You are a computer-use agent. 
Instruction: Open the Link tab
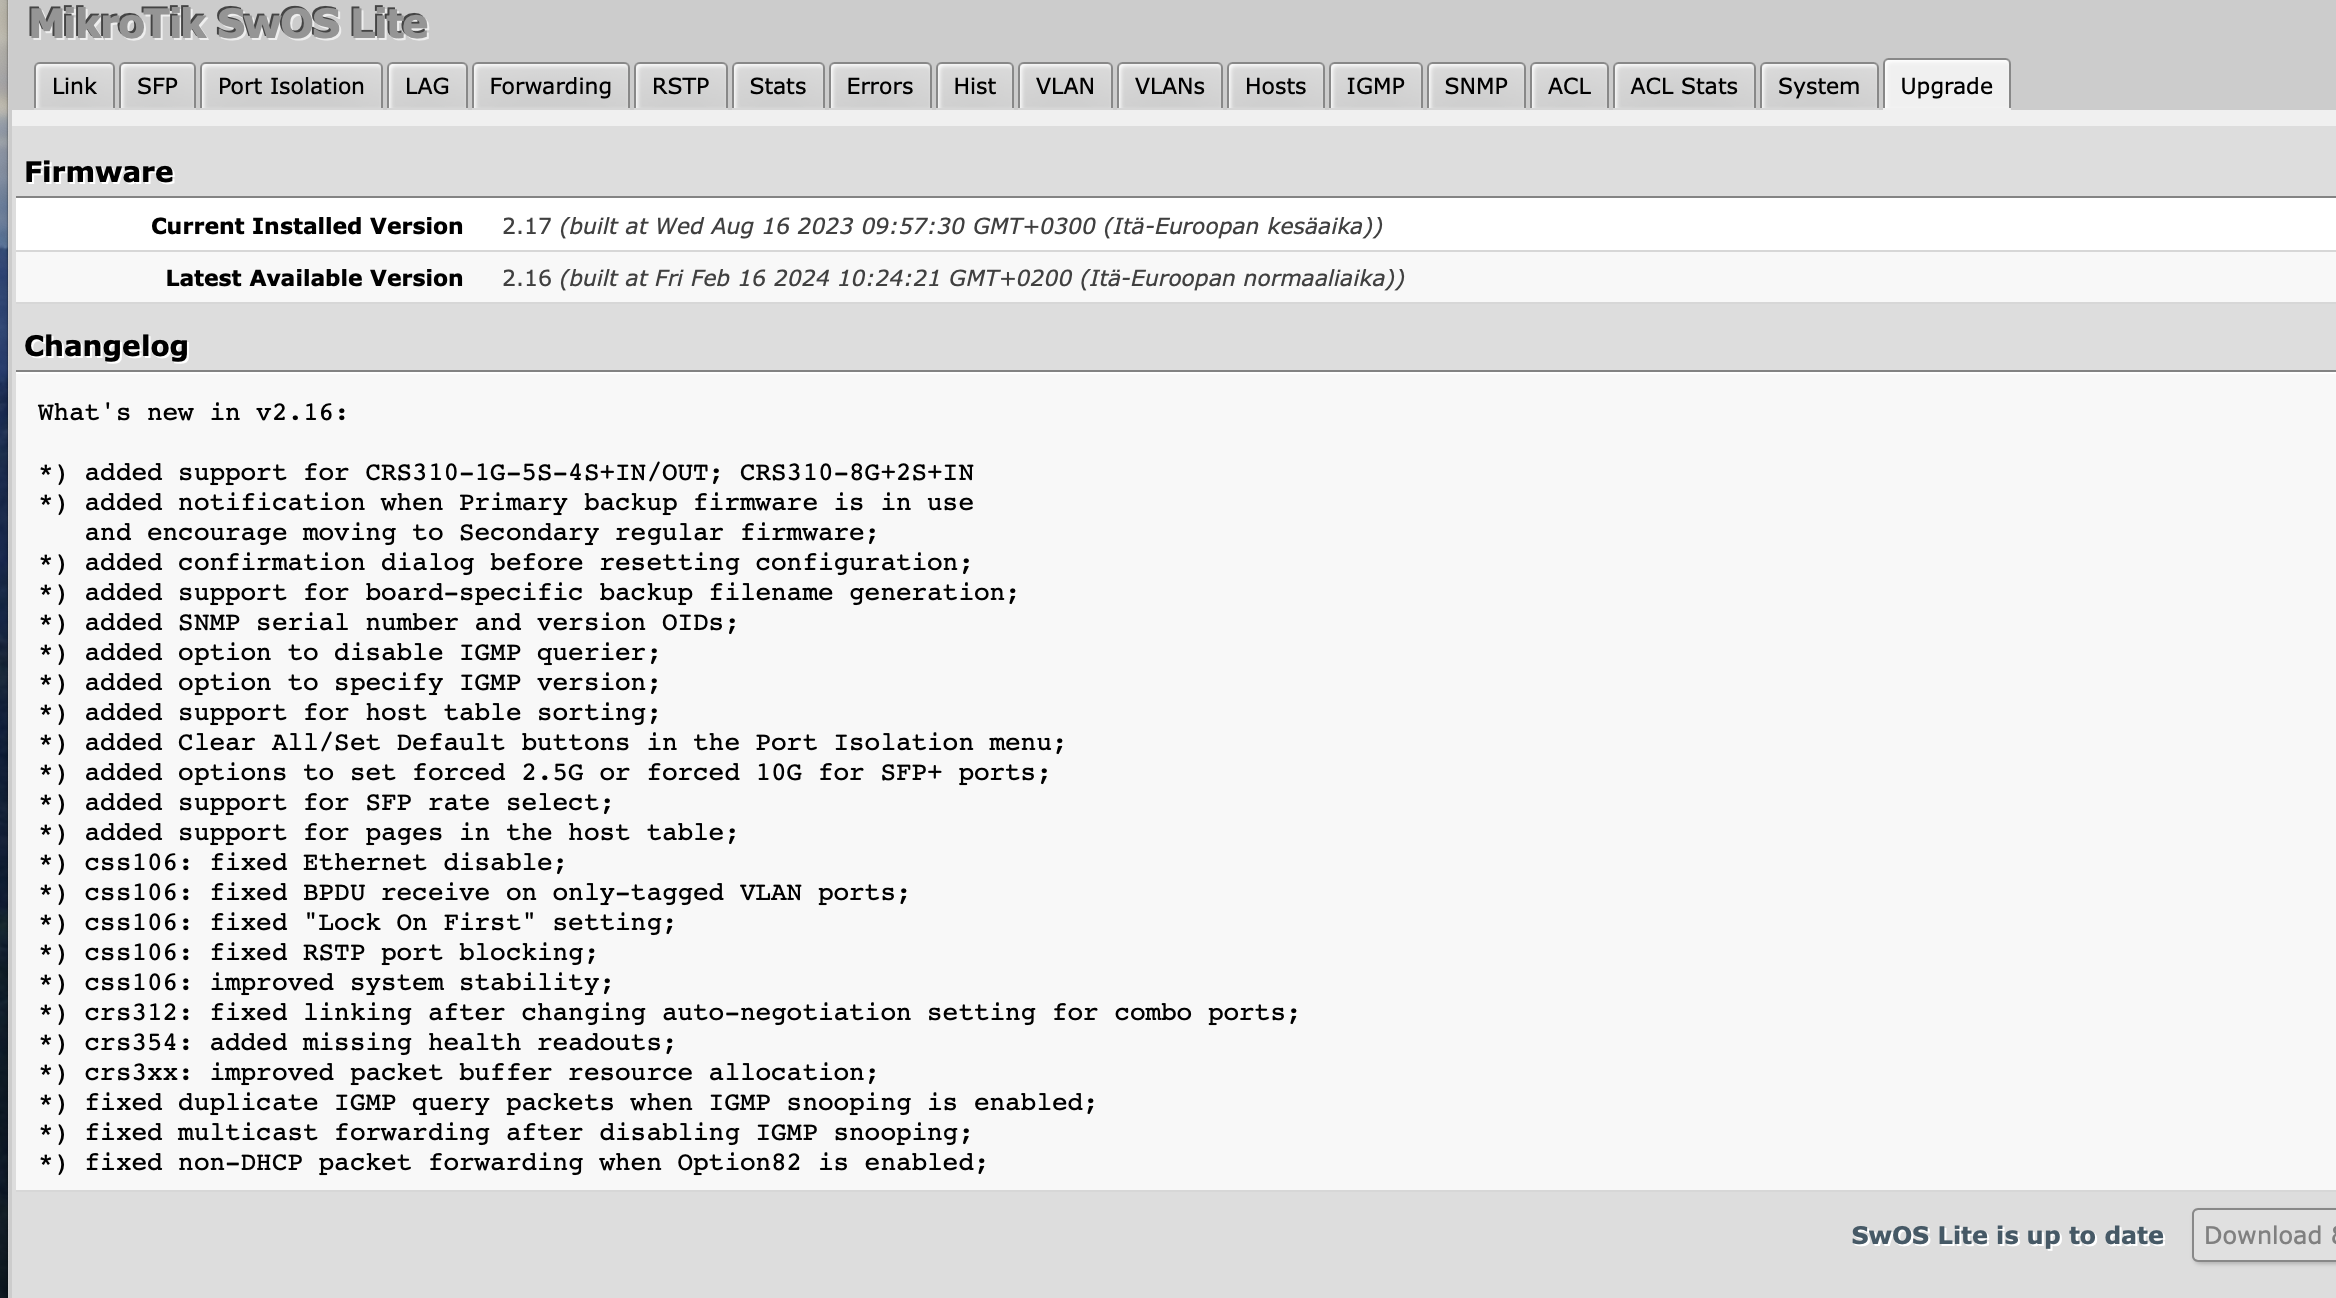click(74, 86)
